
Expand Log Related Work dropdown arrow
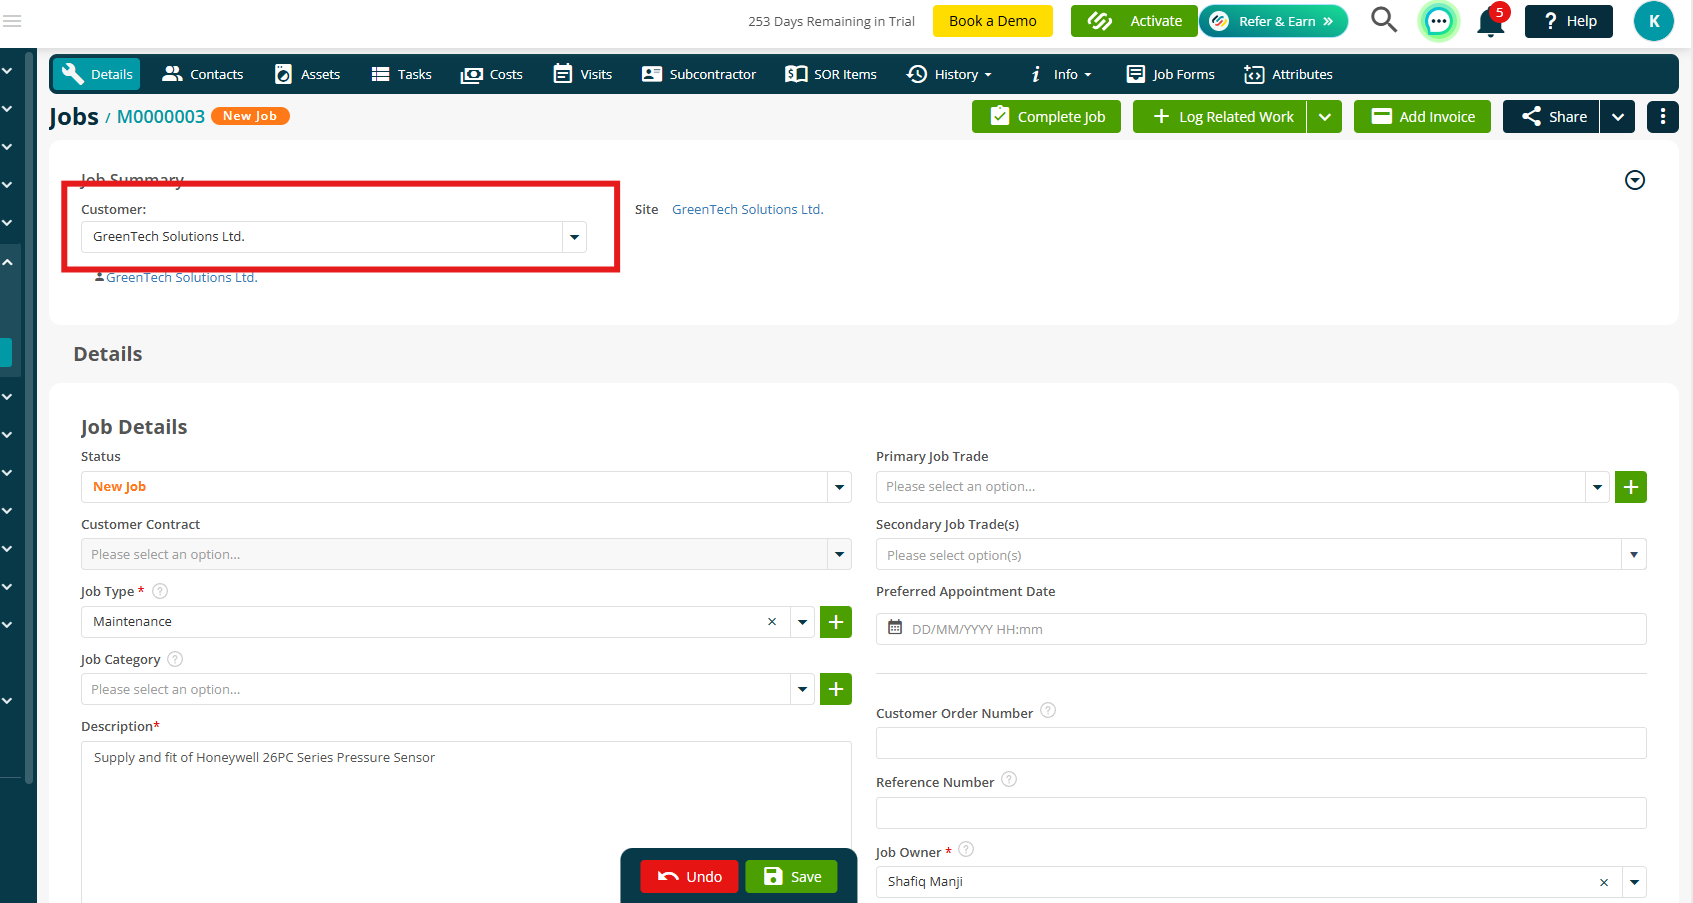(x=1325, y=117)
